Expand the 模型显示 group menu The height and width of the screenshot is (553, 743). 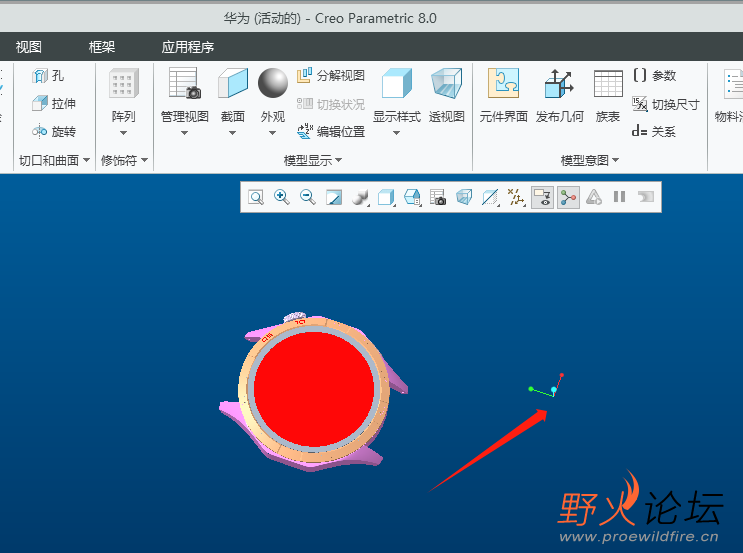[313, 161]
